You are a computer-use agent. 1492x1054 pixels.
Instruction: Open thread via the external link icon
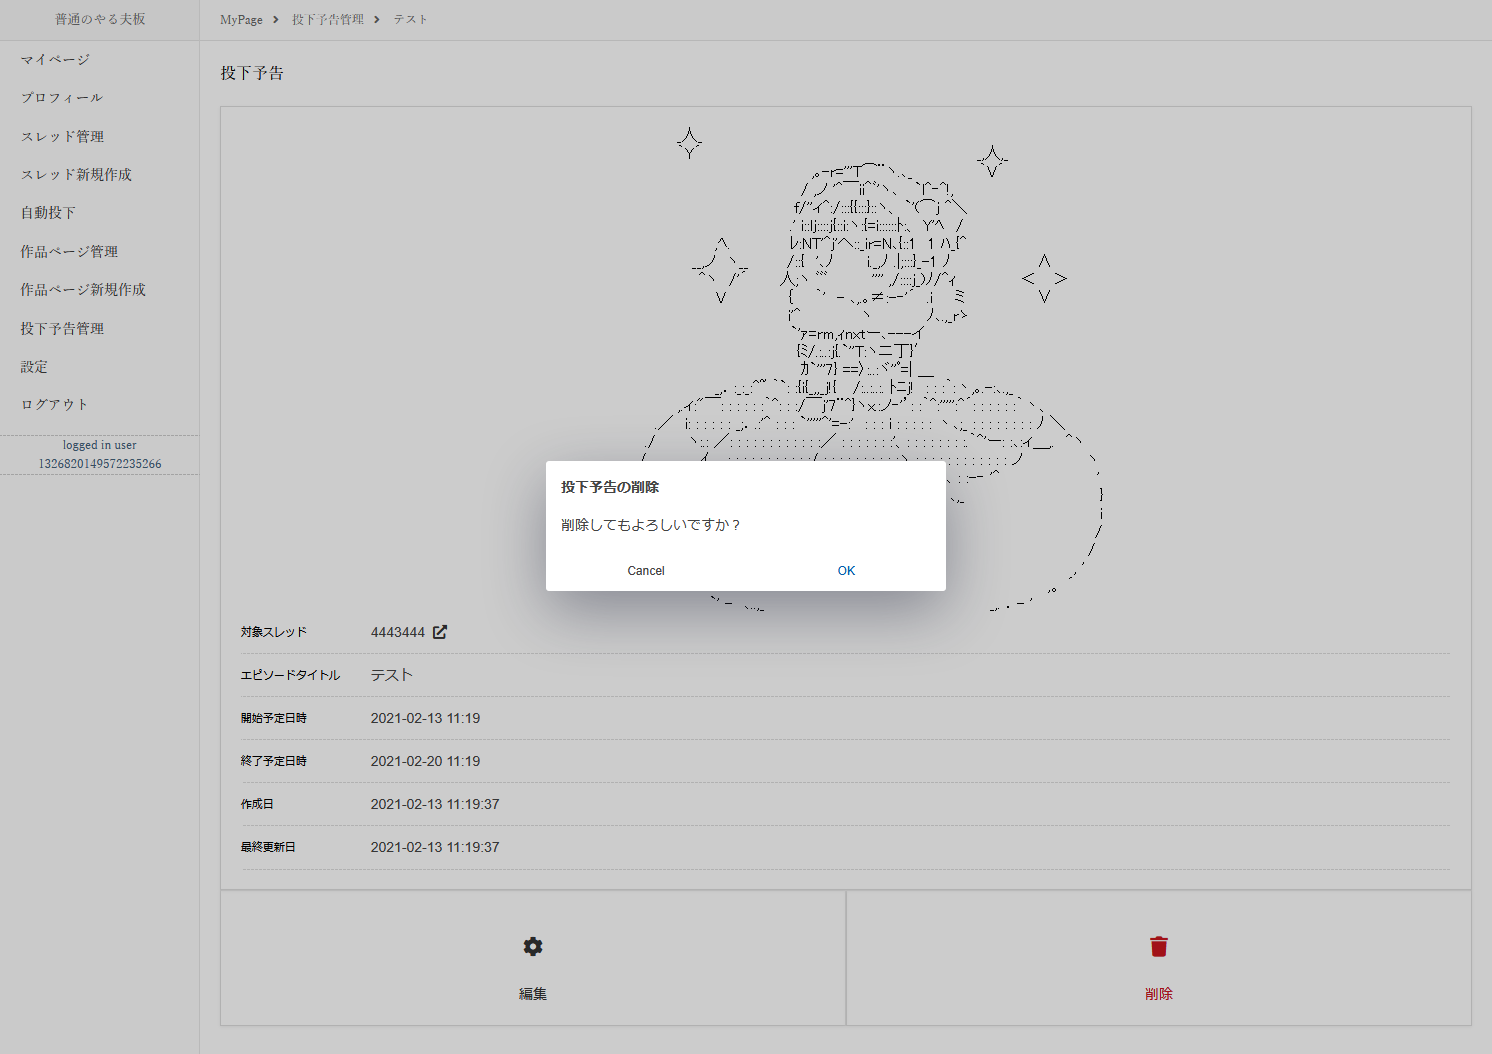[441, 631]
